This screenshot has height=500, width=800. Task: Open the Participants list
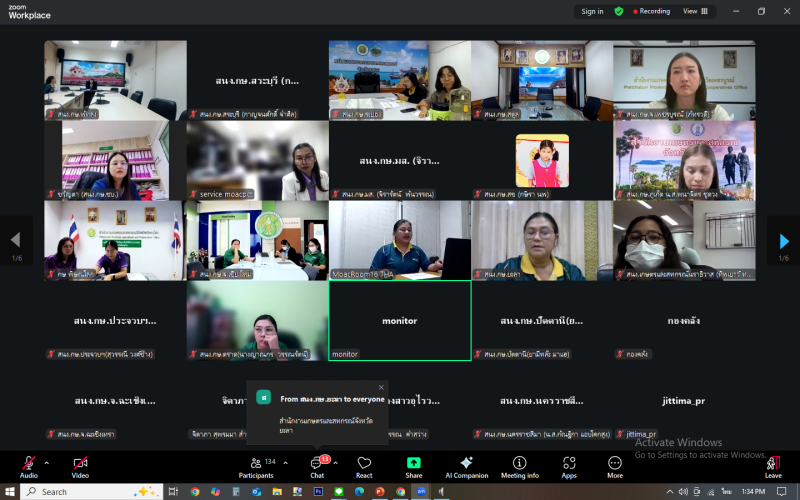click(256, 466)
